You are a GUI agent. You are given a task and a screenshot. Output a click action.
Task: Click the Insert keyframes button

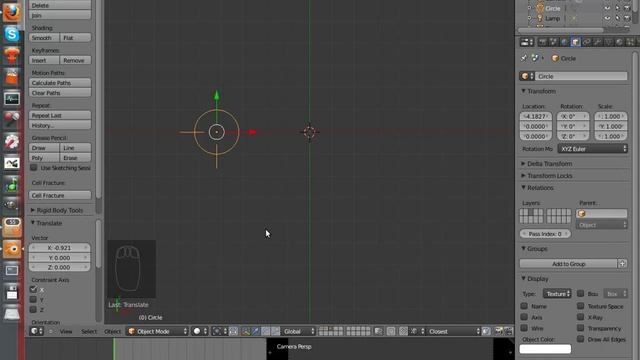pyautogui.click(x=44, y=60)
